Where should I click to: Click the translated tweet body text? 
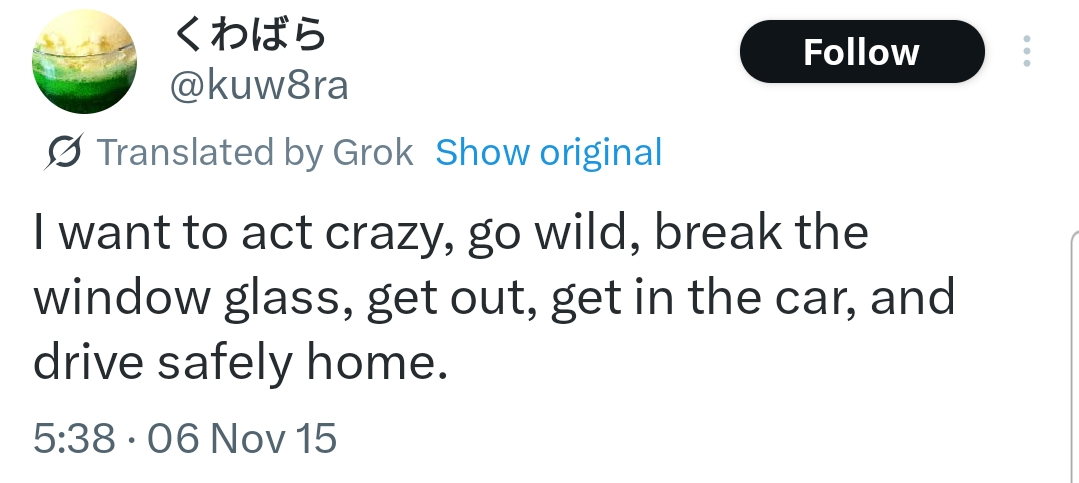coord(494,297)
